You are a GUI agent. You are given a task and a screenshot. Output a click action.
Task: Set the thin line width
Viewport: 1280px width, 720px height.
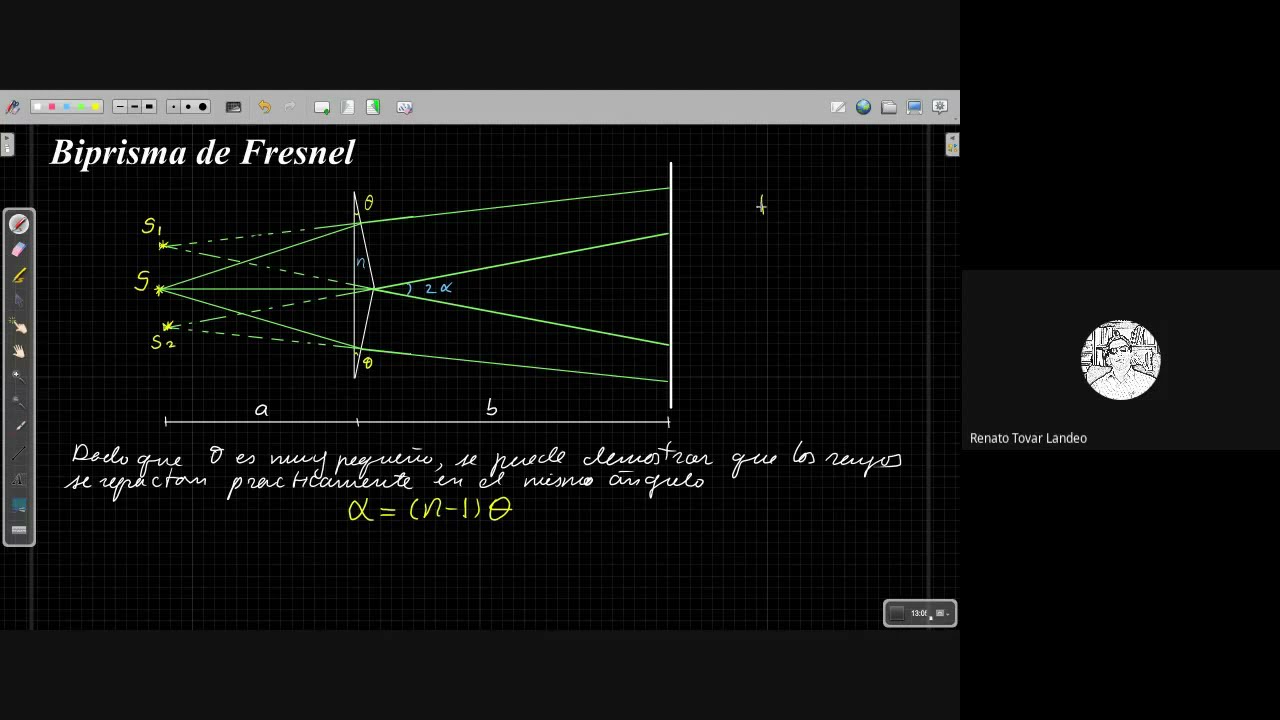click(120, 107)
